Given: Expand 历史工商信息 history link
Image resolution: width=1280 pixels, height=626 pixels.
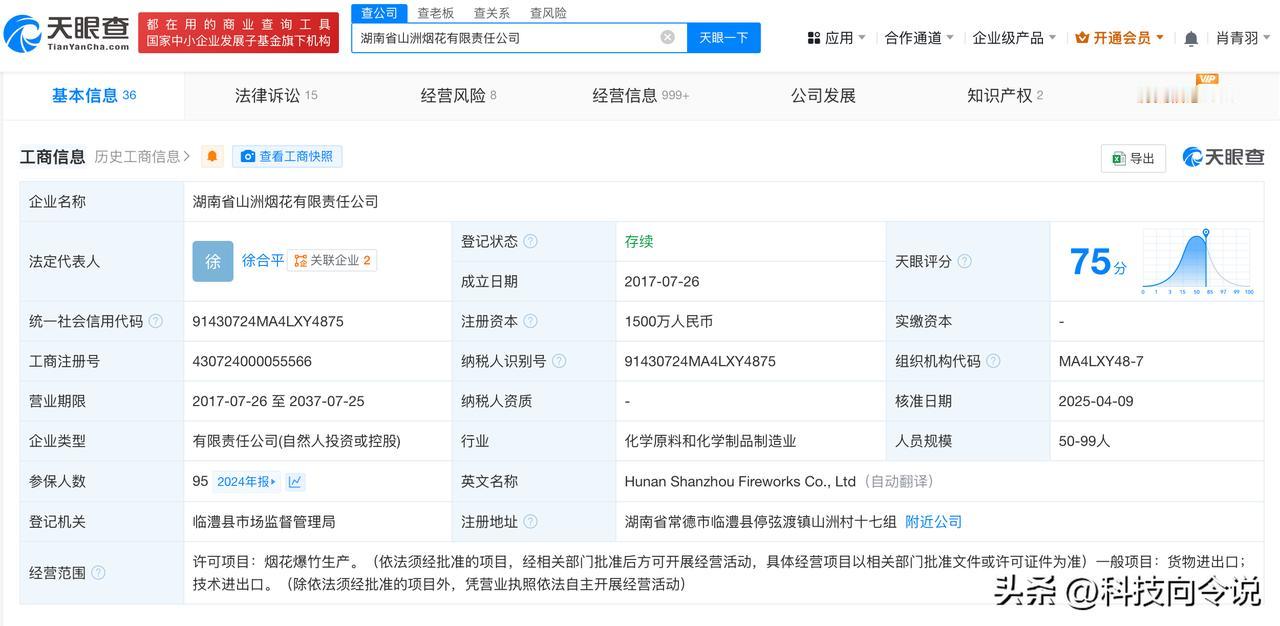Looking at the screenshot, I should [x=142, y=156].
